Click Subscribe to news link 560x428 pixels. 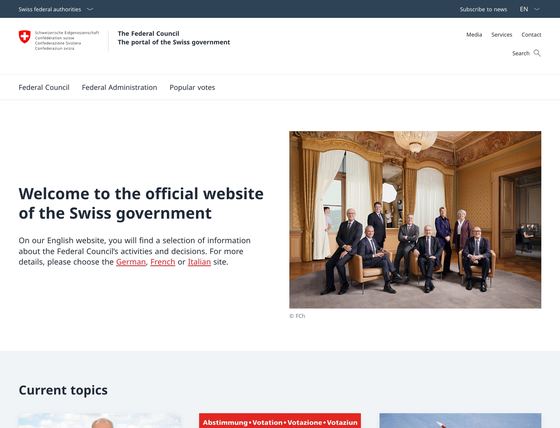click(483, 9)
